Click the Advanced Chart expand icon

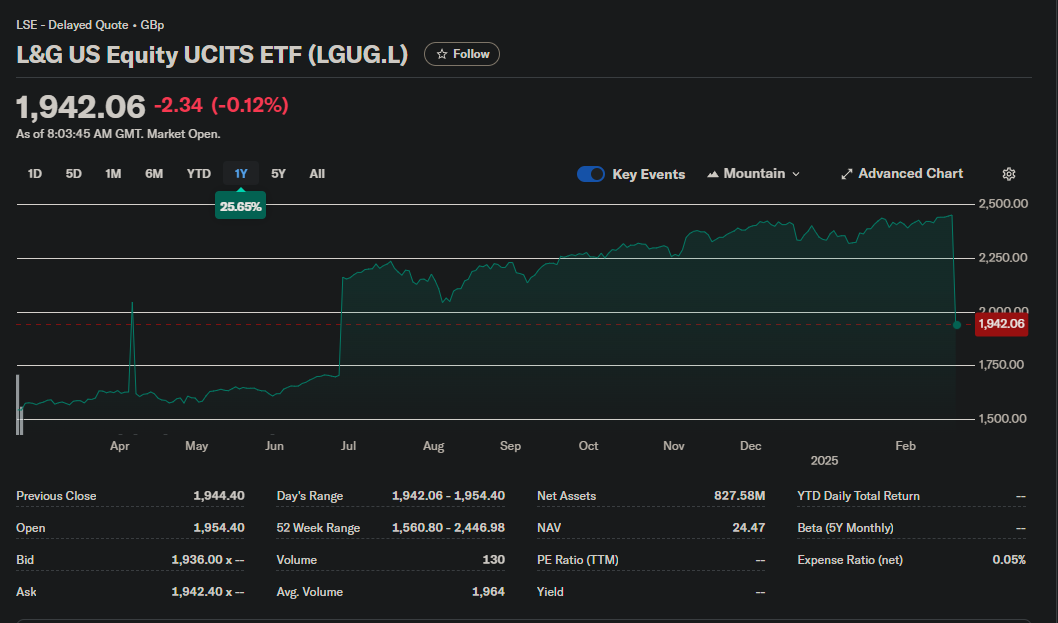click(847, 174)
